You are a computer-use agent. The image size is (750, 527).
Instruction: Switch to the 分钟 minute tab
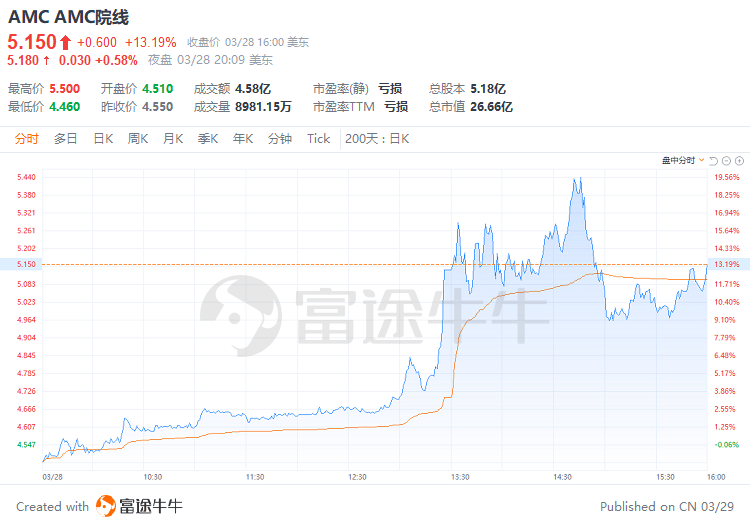[x=280, y=139]
